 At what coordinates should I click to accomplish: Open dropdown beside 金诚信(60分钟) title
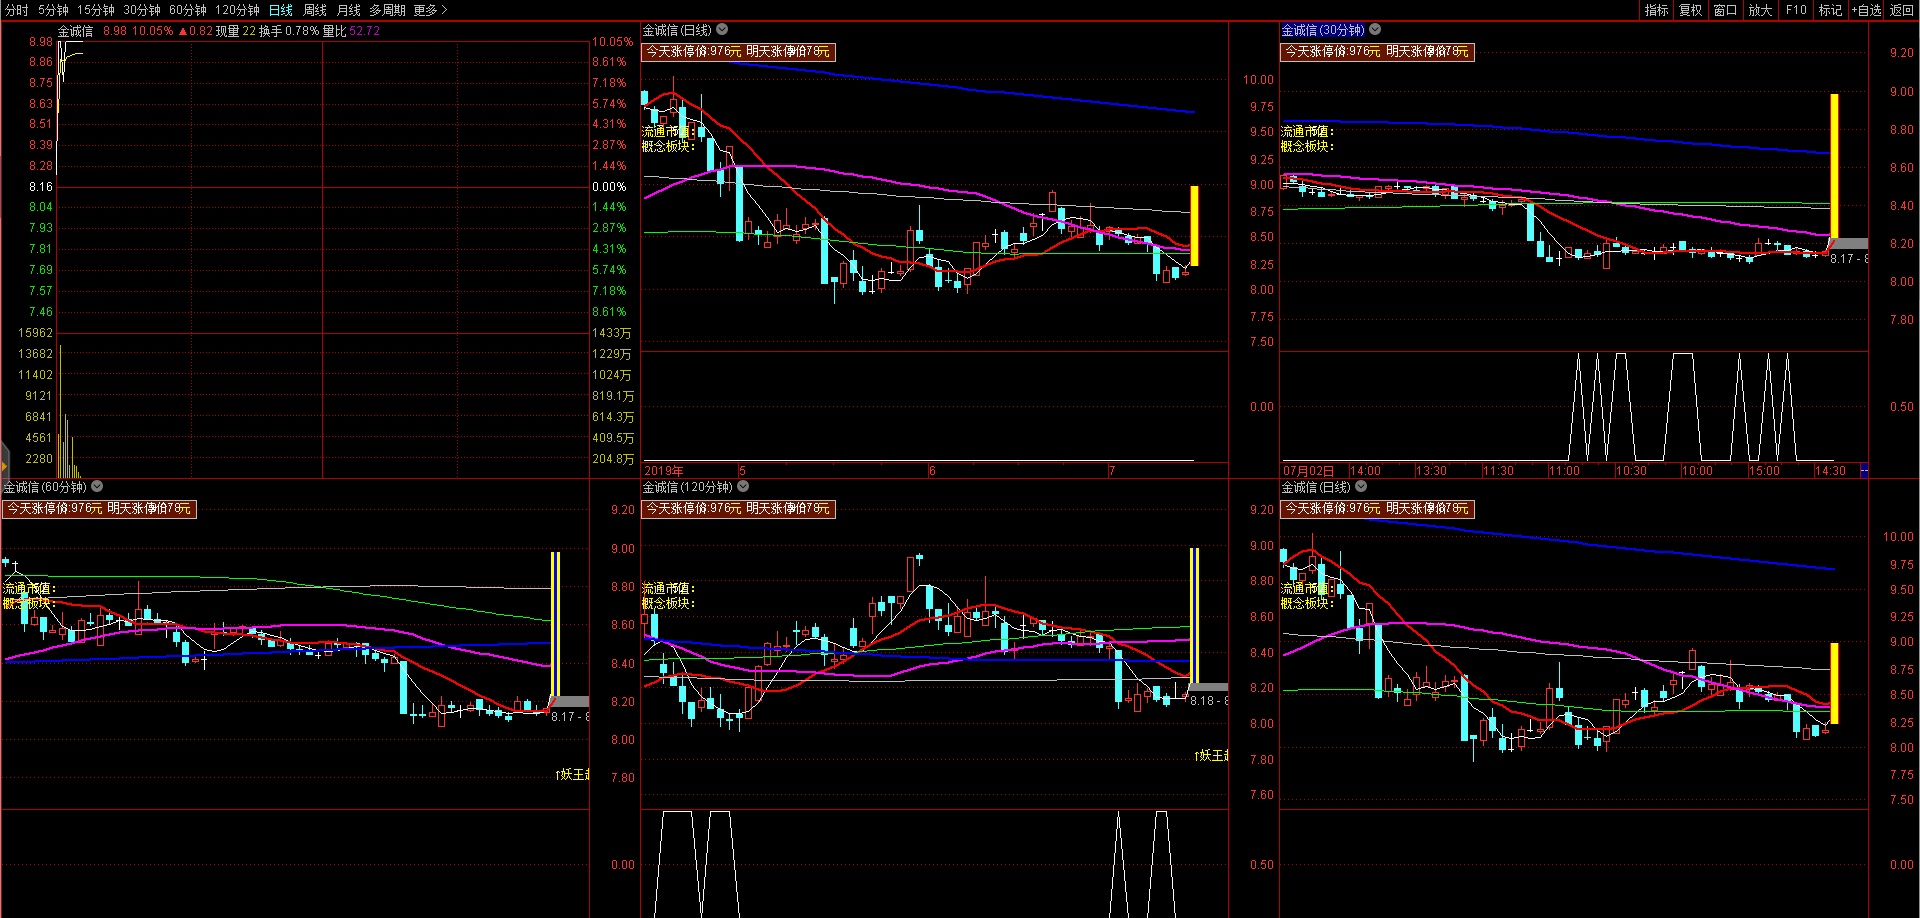[x=97, y=487]
